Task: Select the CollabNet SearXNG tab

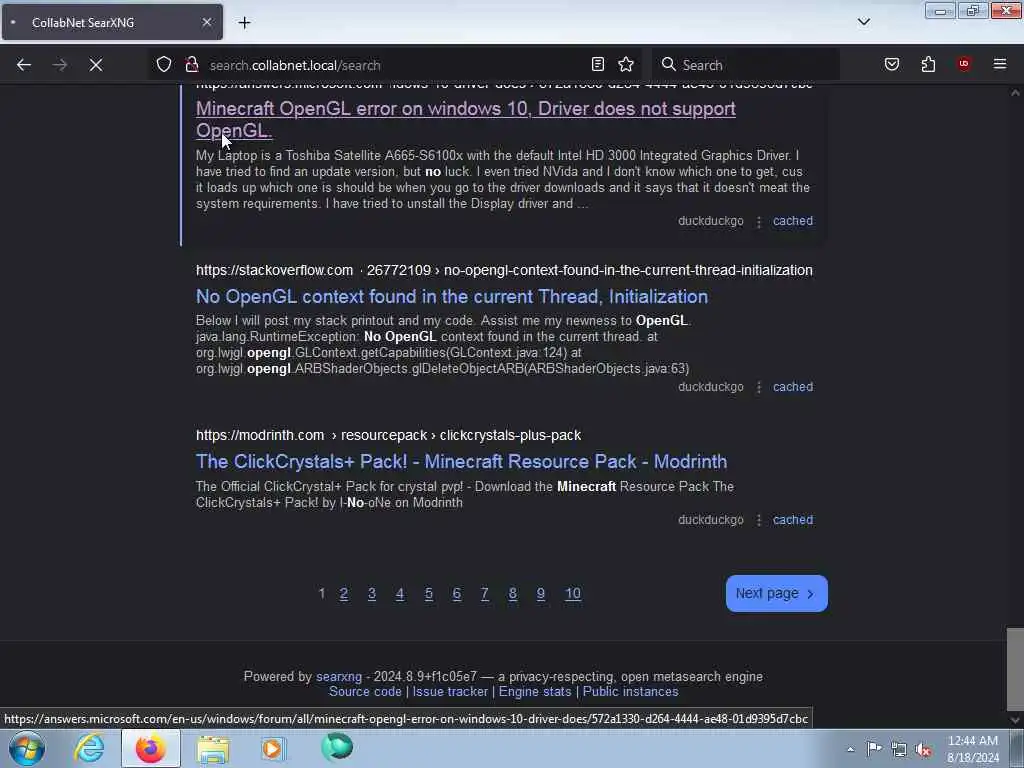Action: [112, 22]
